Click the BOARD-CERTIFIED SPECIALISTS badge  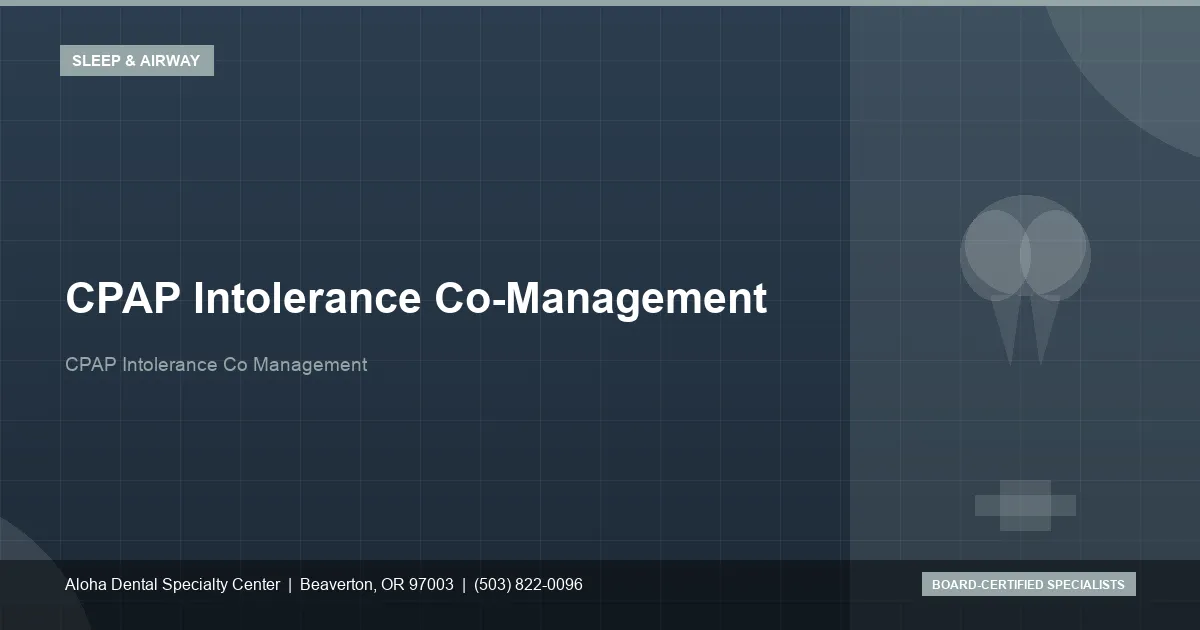(x=1028, y=585)
